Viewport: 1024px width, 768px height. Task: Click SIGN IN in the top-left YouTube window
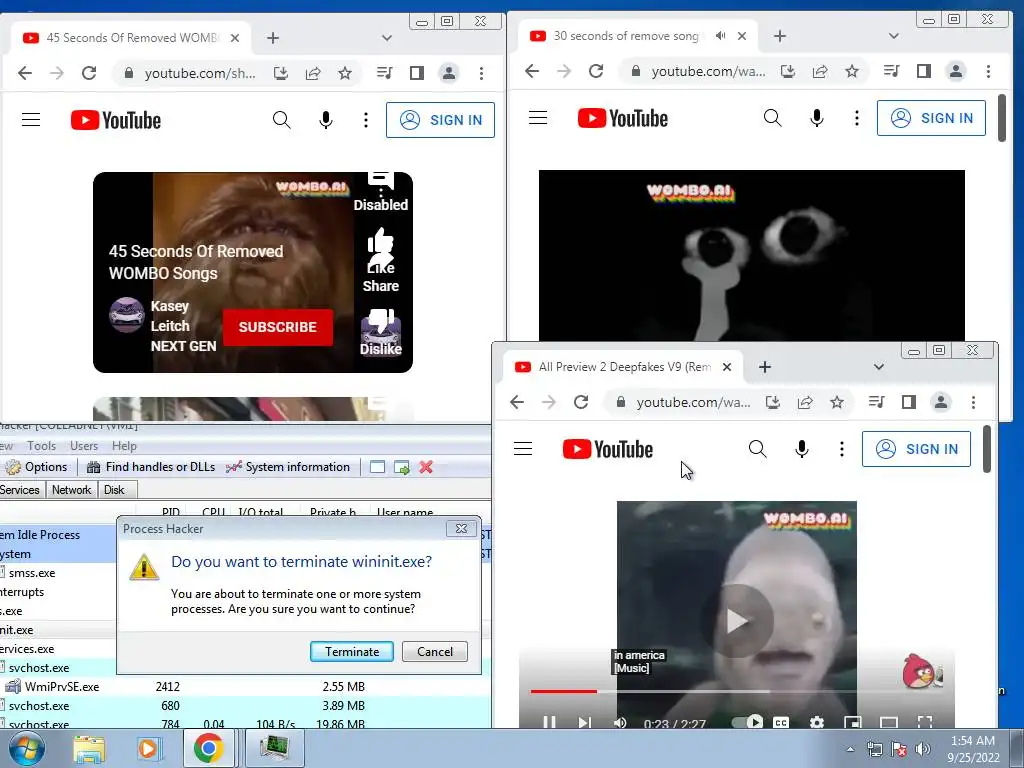coord(440,120)
